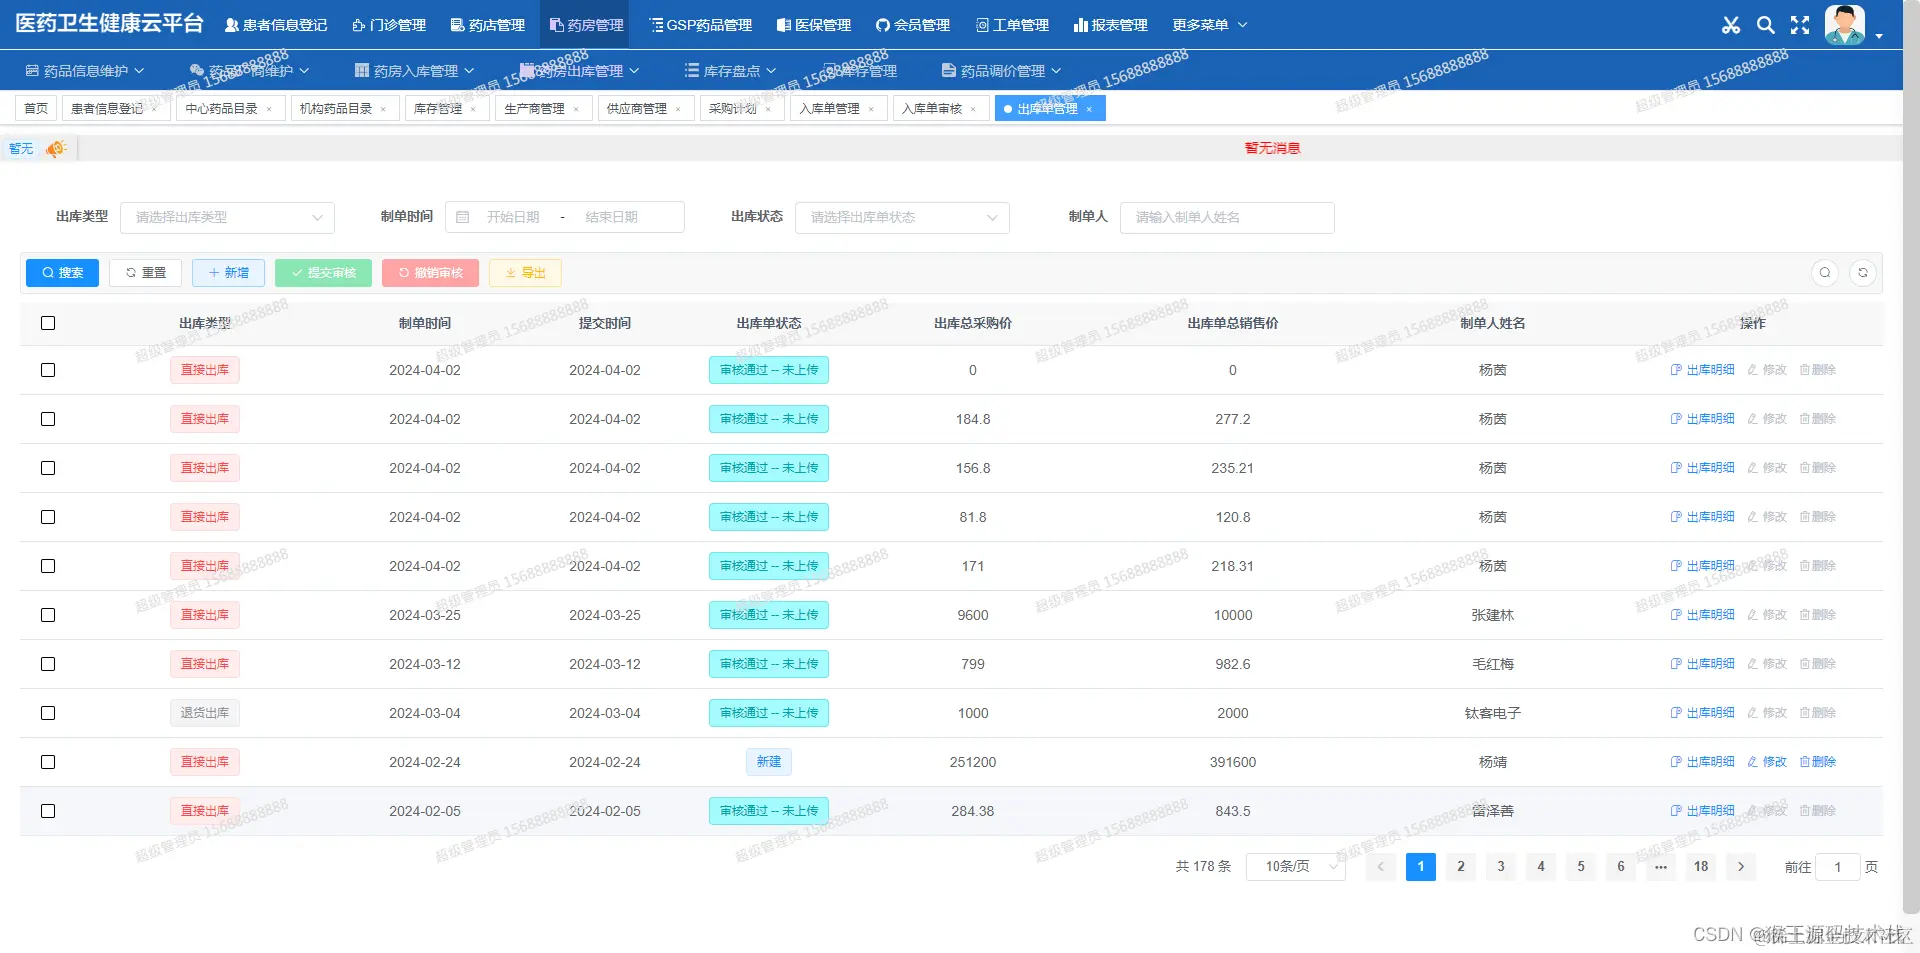Open the 出库状态 dropdown
This screenshot has height=953, width=1920.
pos(901,217)
